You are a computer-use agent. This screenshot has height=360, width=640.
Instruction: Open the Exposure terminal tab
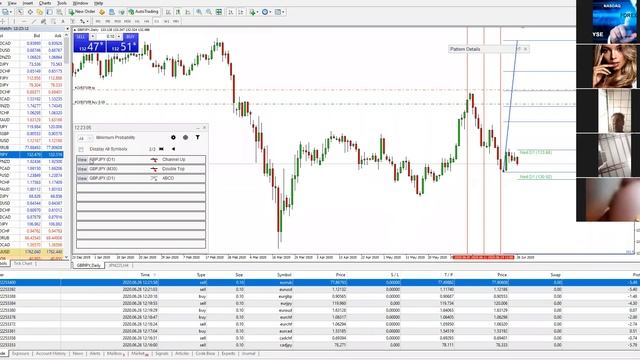point(20,353)
